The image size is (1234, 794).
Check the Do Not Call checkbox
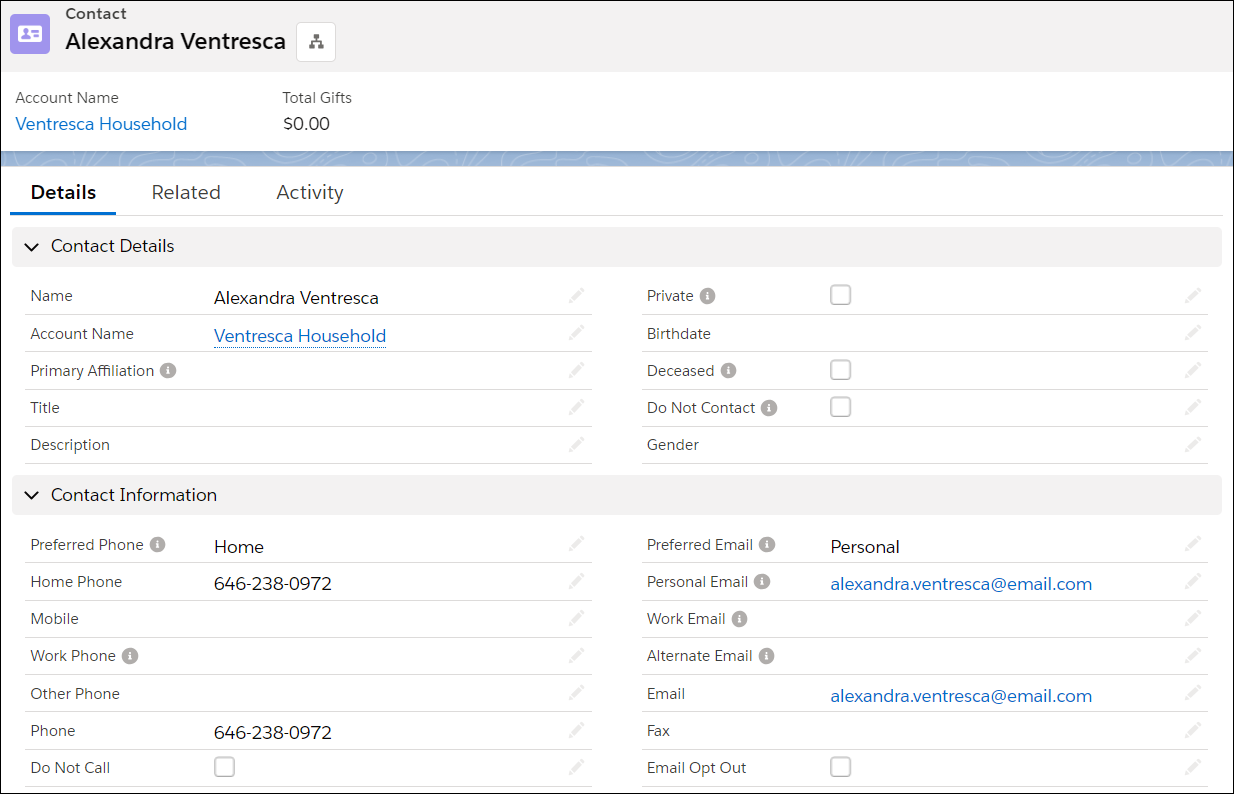(x=224, y=767)
